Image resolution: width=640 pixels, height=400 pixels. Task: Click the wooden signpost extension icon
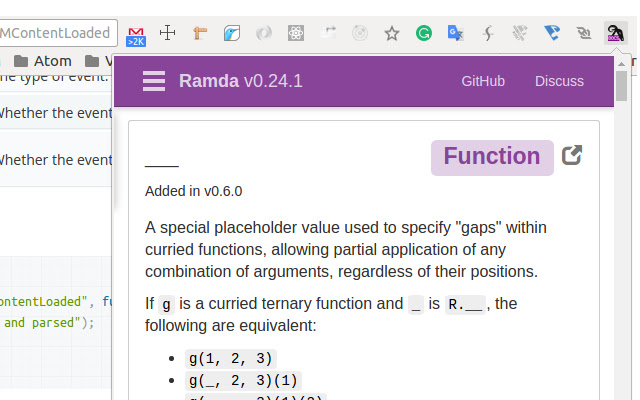click(x=200, y=33)
